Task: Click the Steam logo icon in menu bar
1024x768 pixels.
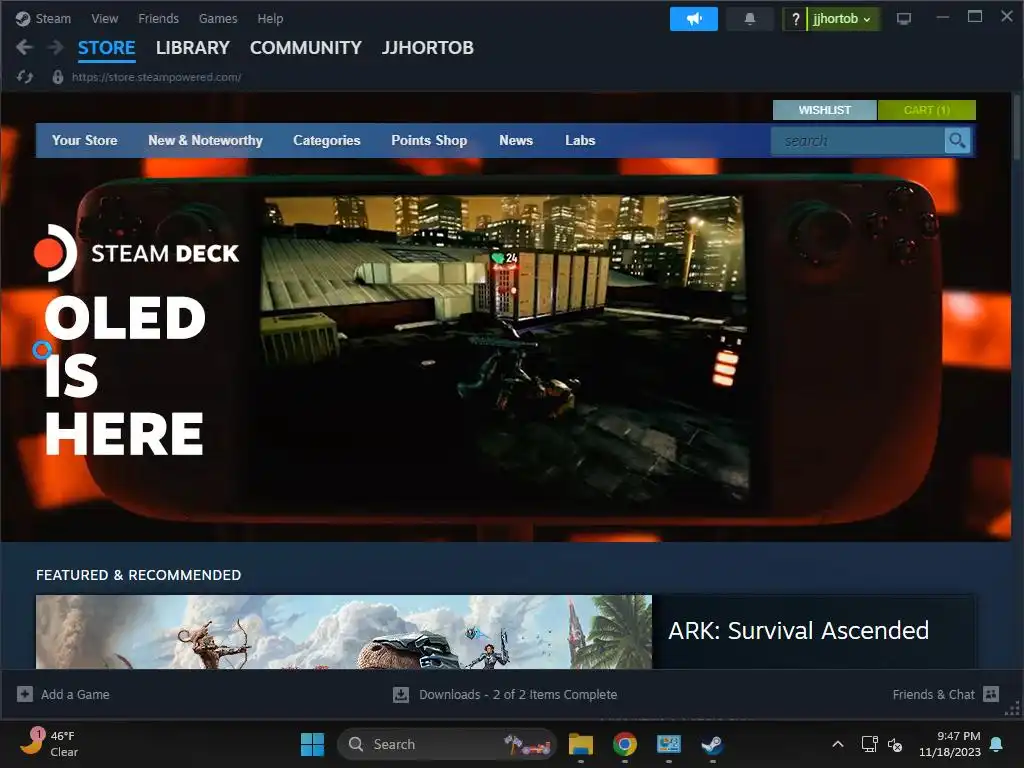Action: 23,19
